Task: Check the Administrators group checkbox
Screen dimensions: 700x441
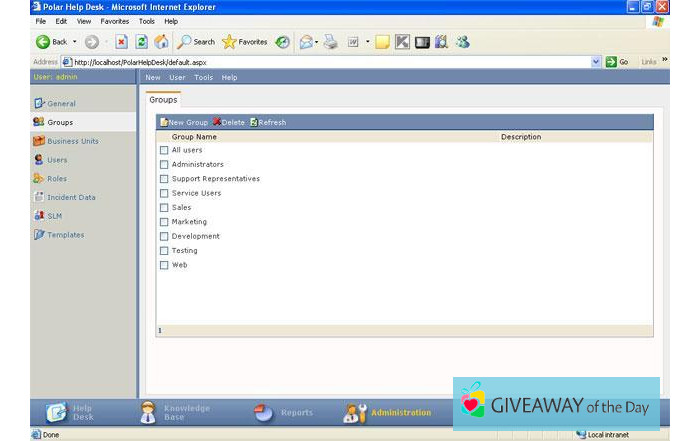Action: [x=164, y=164]
